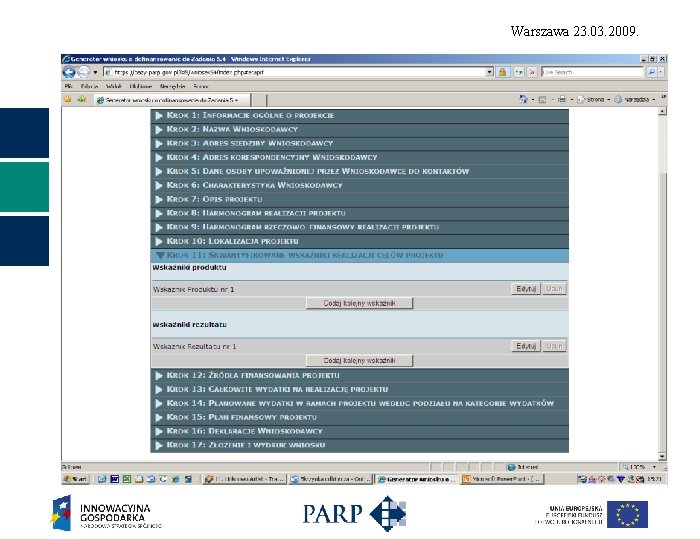Screen dimensions: 700x539
Task: Click Edytuj for Wskaźnik Rezultatu nr 1
Action: (525, 346)
